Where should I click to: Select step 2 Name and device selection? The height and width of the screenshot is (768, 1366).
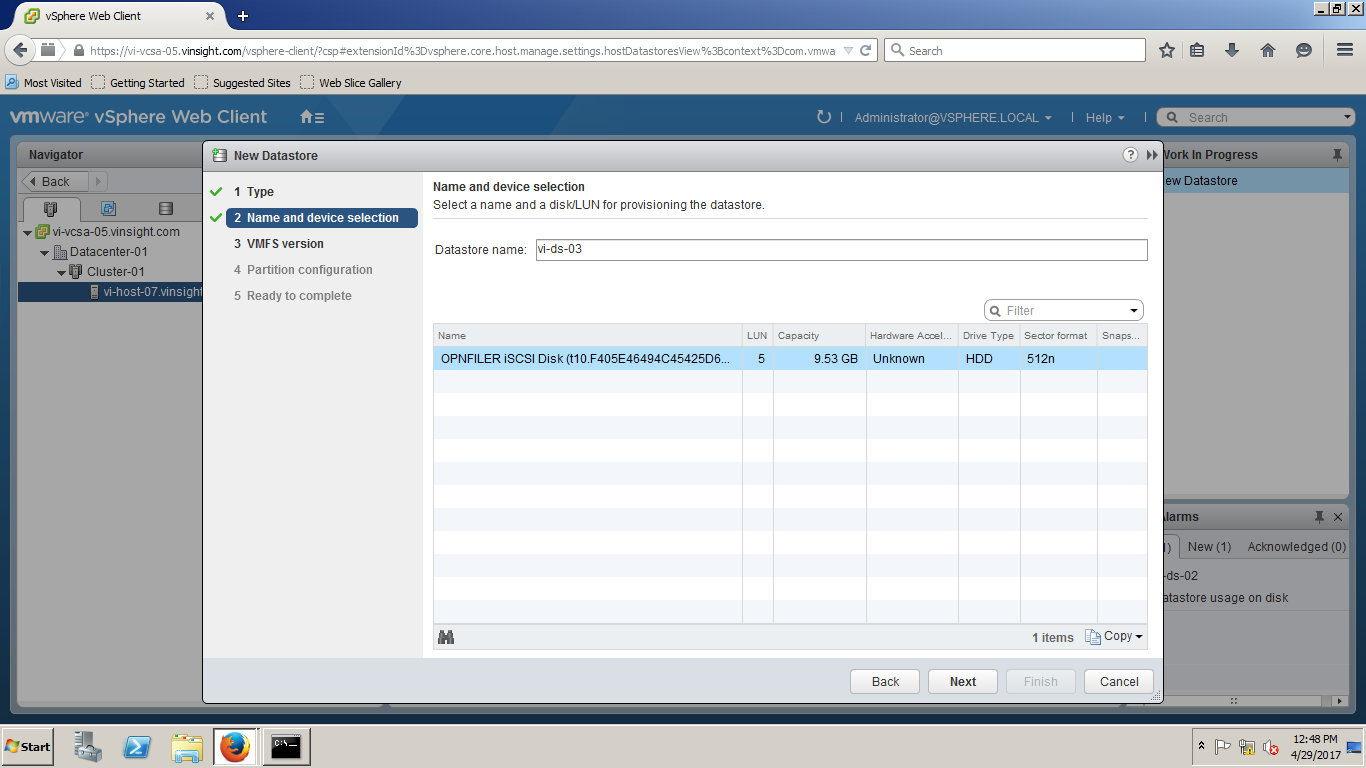pyautogui.click(x=322, y=218)
